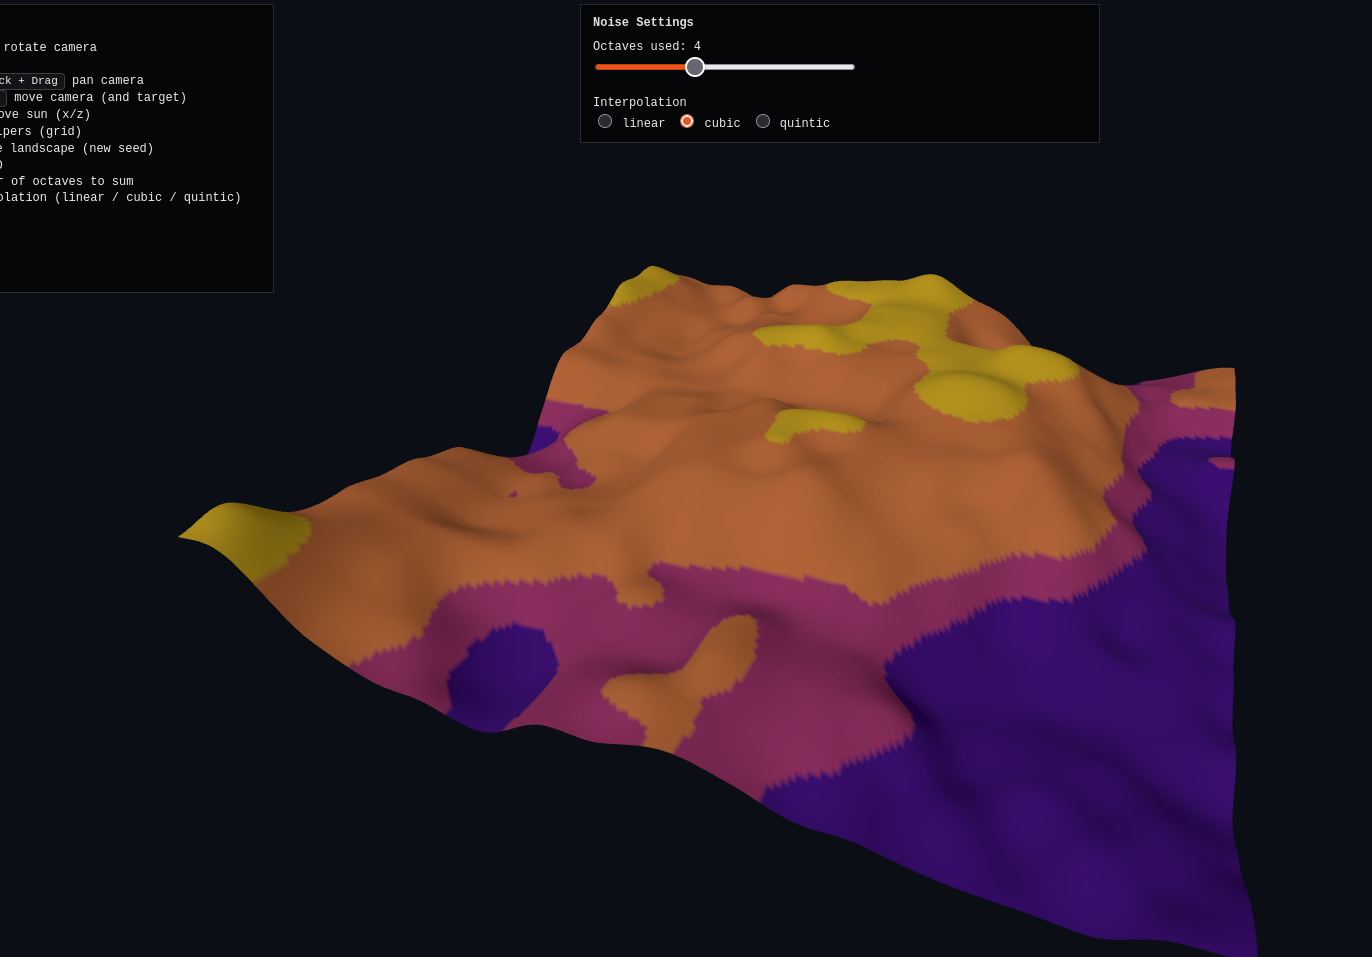Image resolution: width=1372 pixels, height=957 pixels.
Task: Enable quintic interpolation radio button
Action: tap(763, 121)
